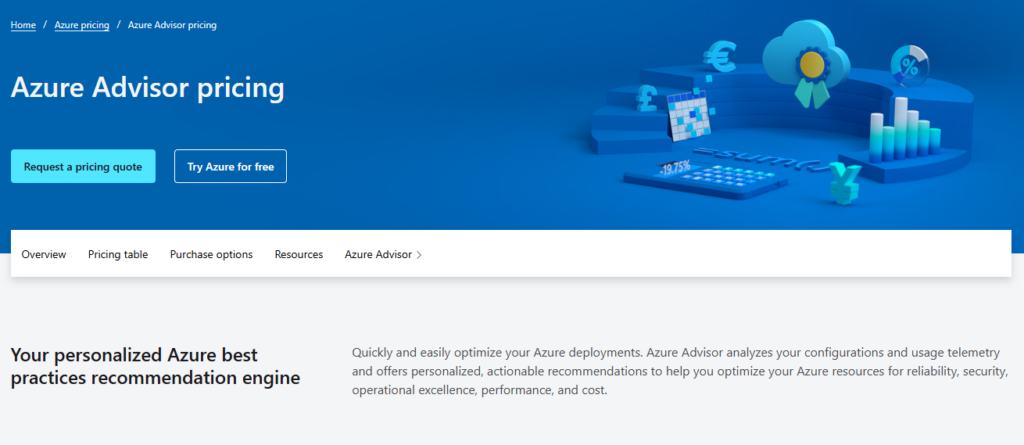Open the Purchase options tab

tap(212, 254)
